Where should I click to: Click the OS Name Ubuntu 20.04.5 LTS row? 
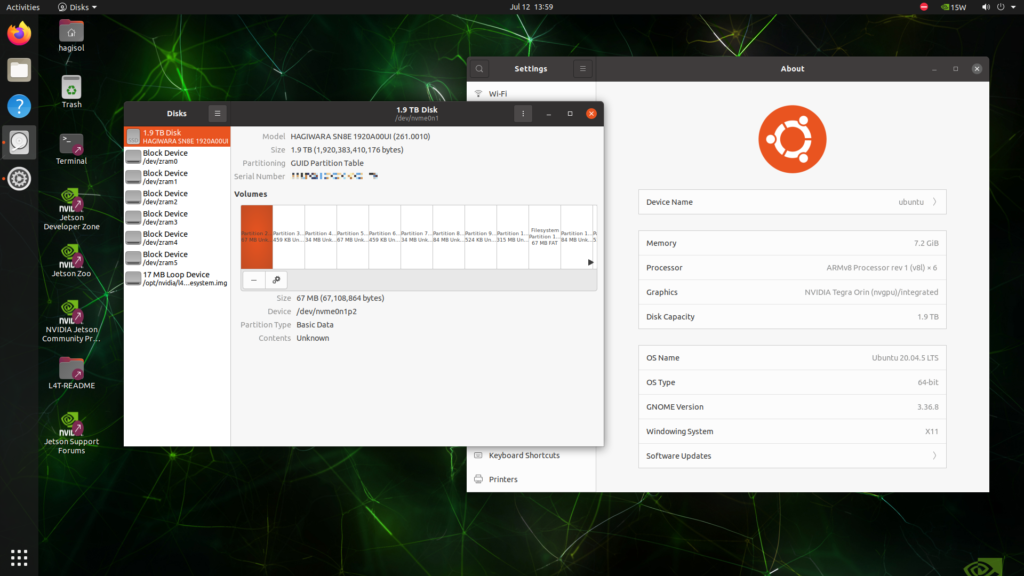(x=792, y=358)
